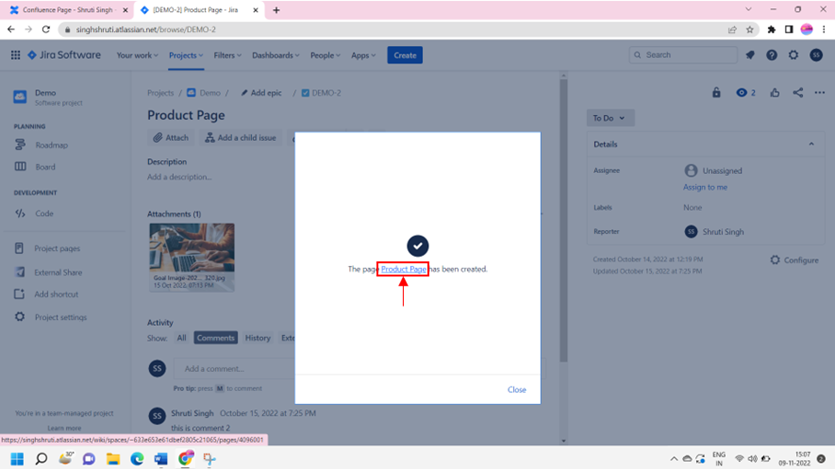
Task: Select the DEMO-2 Product Page browser tab
Action: point(198,10)
